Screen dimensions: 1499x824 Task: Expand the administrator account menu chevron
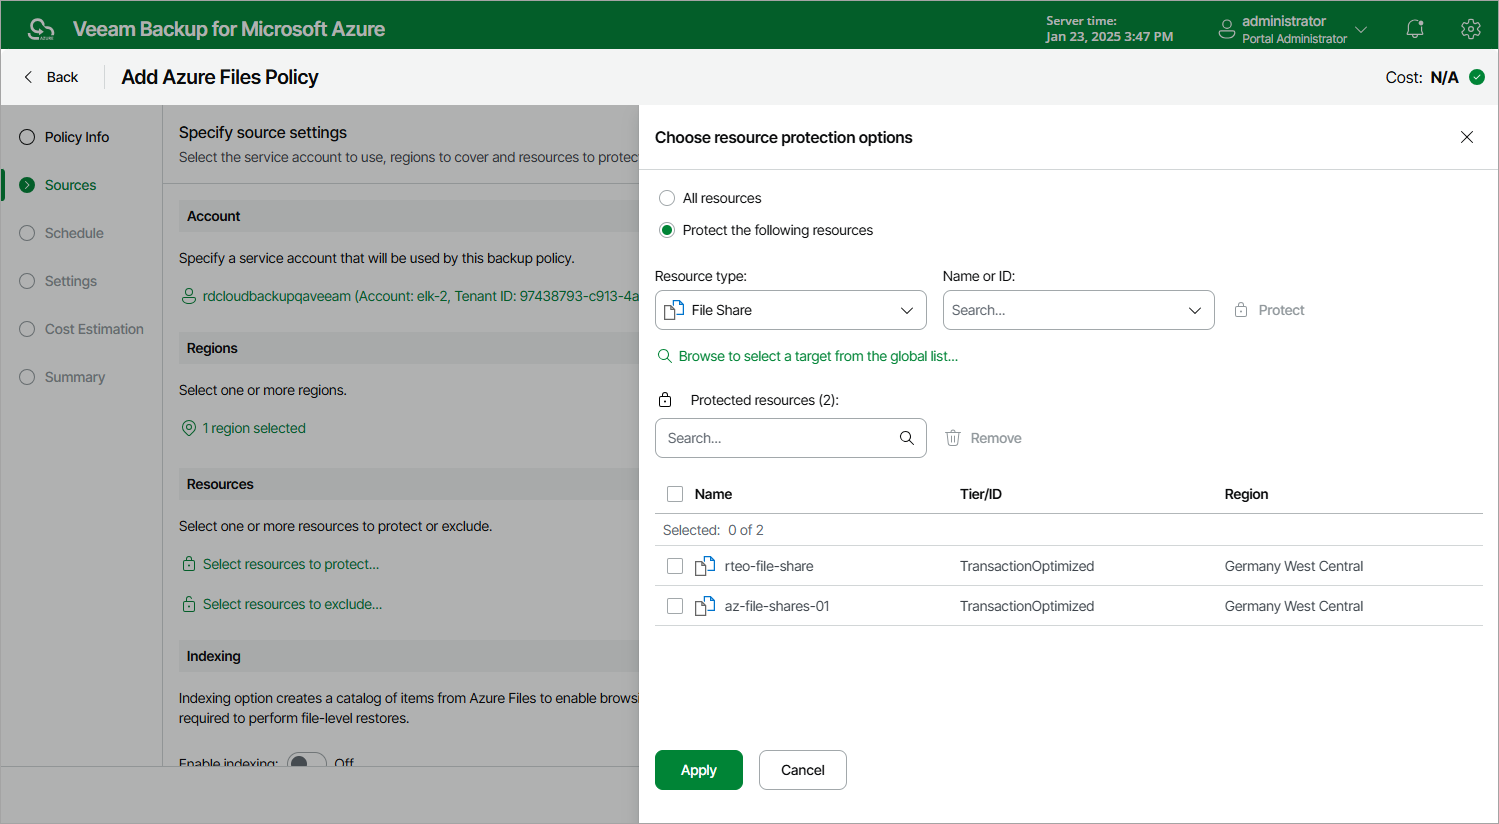click(1361, 29)
